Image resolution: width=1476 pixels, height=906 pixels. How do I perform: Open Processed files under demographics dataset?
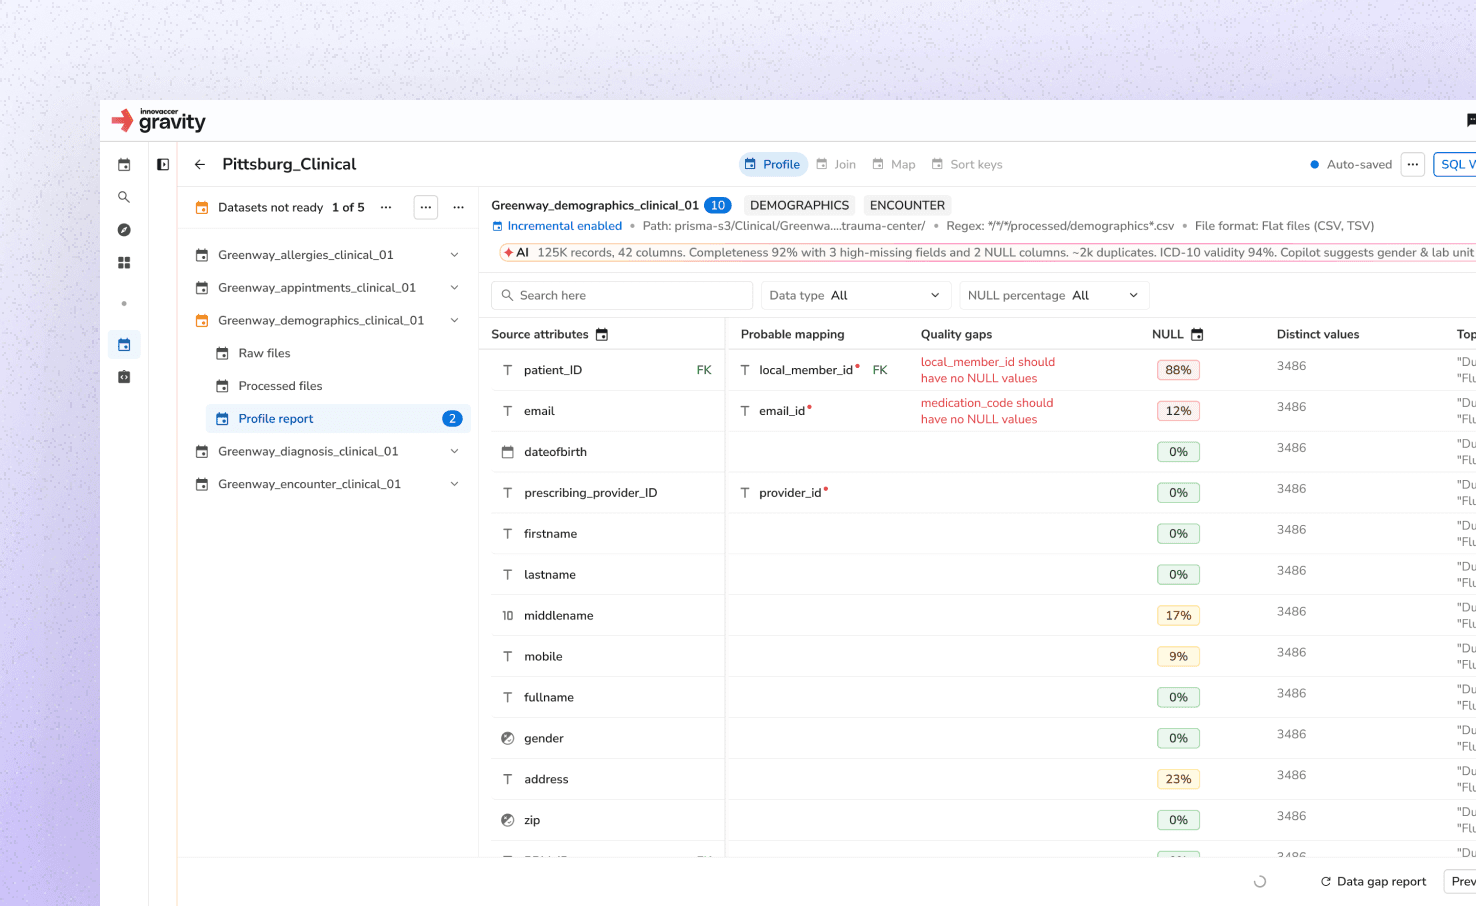[280, 387]
